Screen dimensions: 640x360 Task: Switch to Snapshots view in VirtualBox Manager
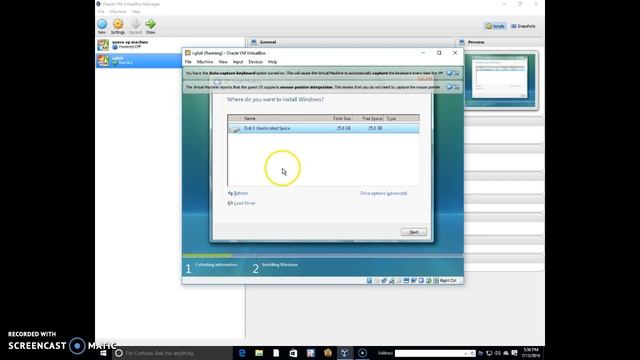[x=523, y=26]
